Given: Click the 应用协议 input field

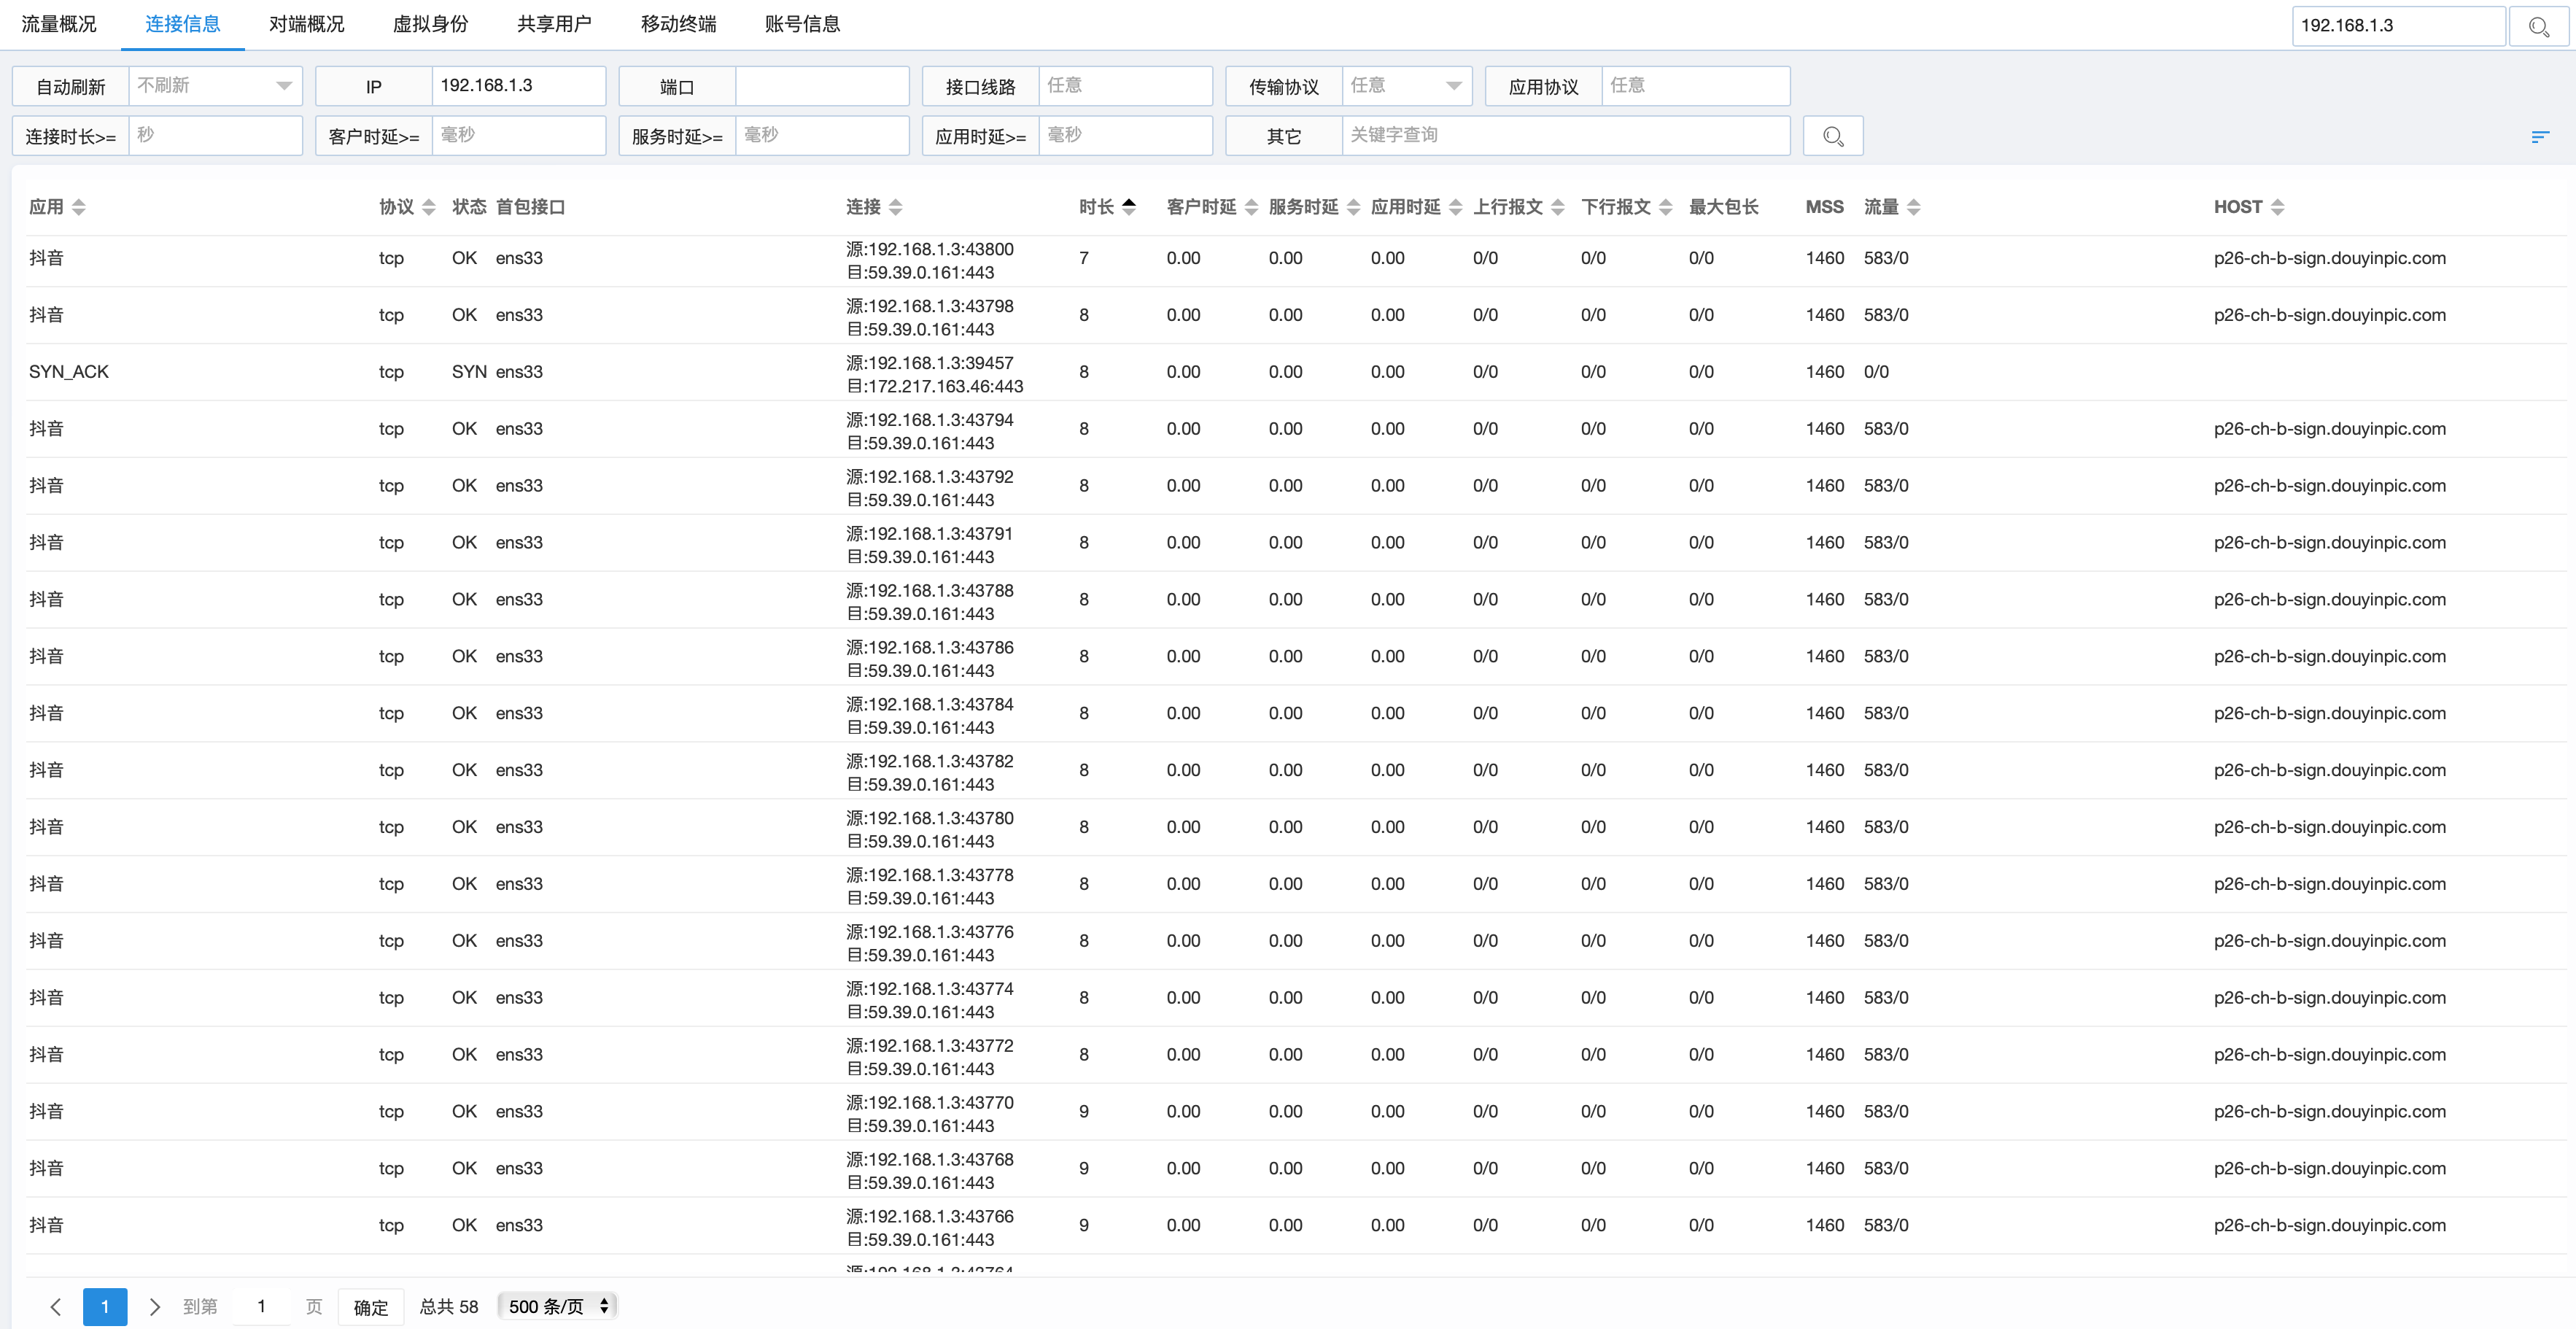Looking at the screenshot, I should click(x=1695, y=86).
